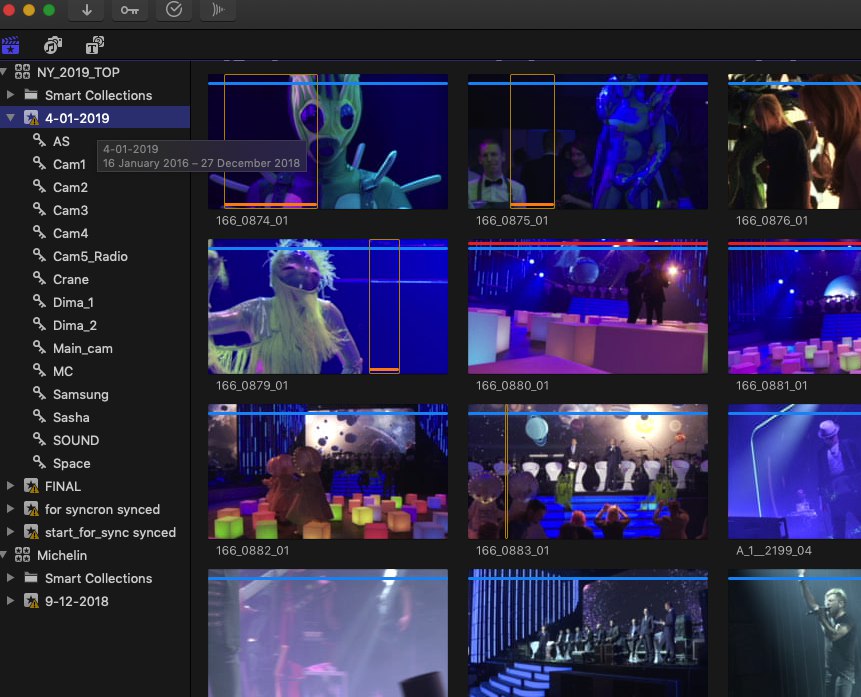Select the Dima_2 keyword collection
This screenshot has height=697, width=861.
click(75, 326)
